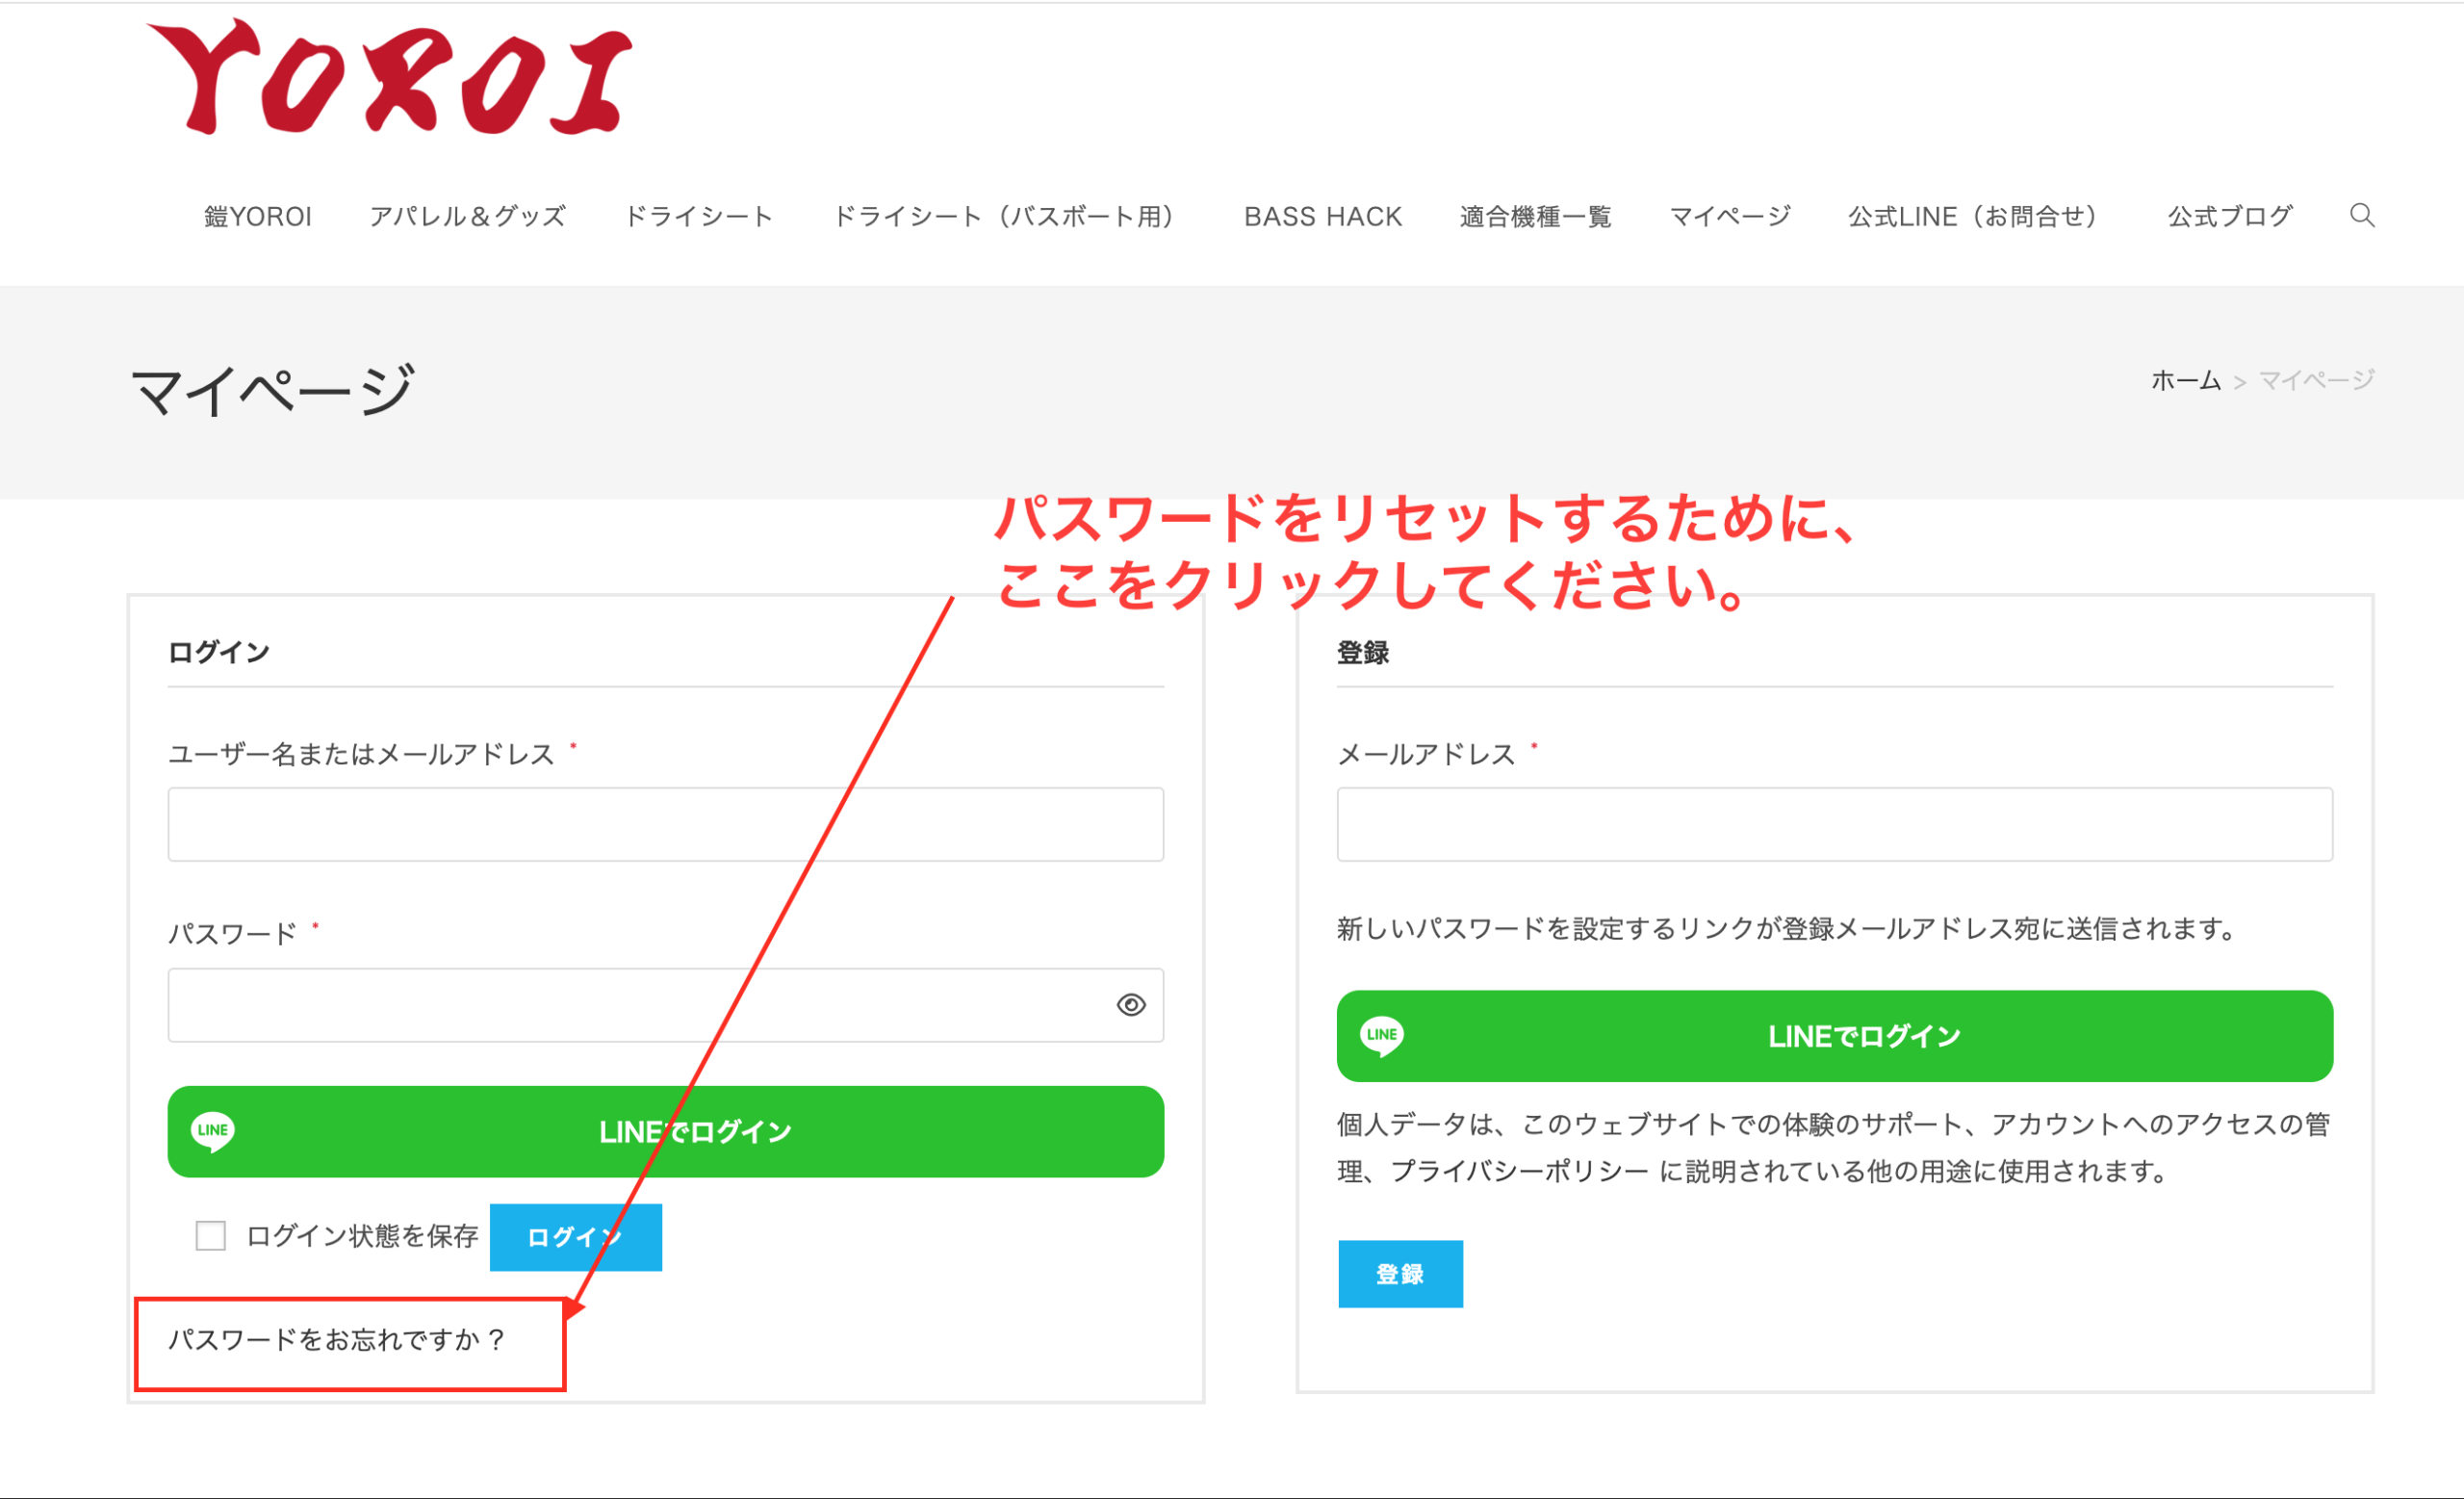Click the YOROI logo
Viewport: 2464px width, 1499px height.
pyautogui.click(x=390, y=78)
